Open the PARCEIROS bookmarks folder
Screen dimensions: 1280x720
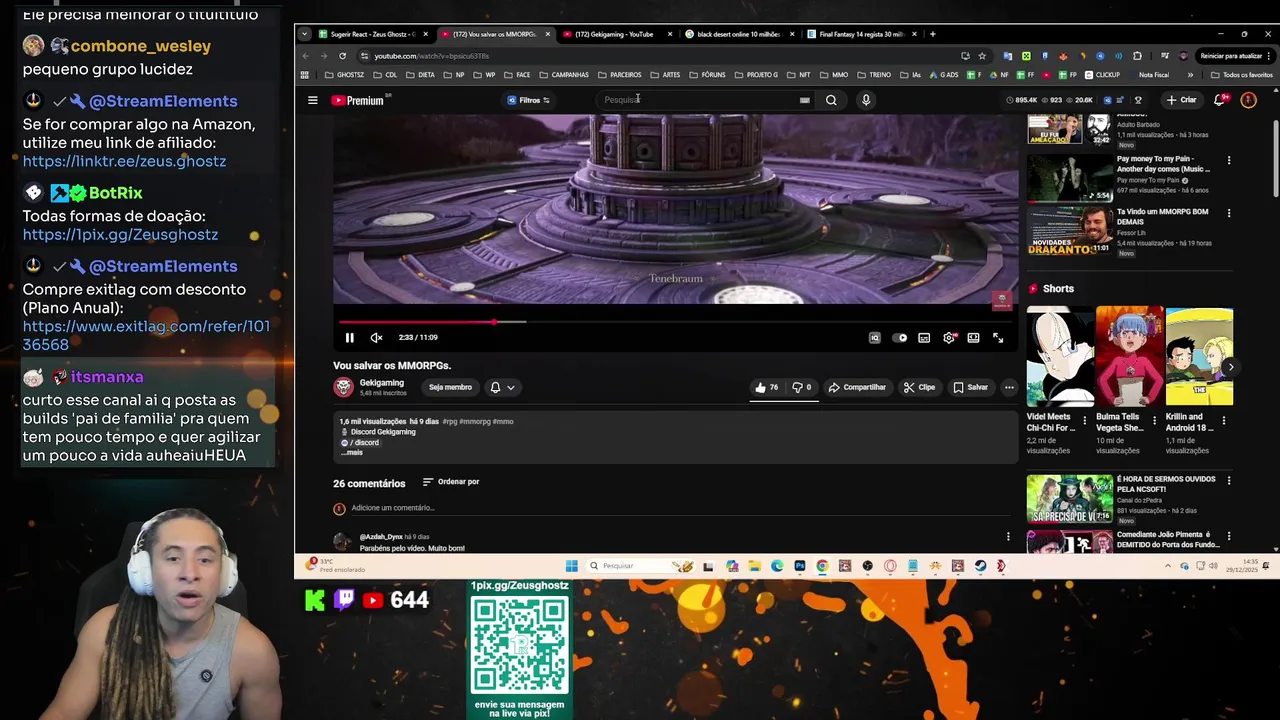click(x=620, y=75)
